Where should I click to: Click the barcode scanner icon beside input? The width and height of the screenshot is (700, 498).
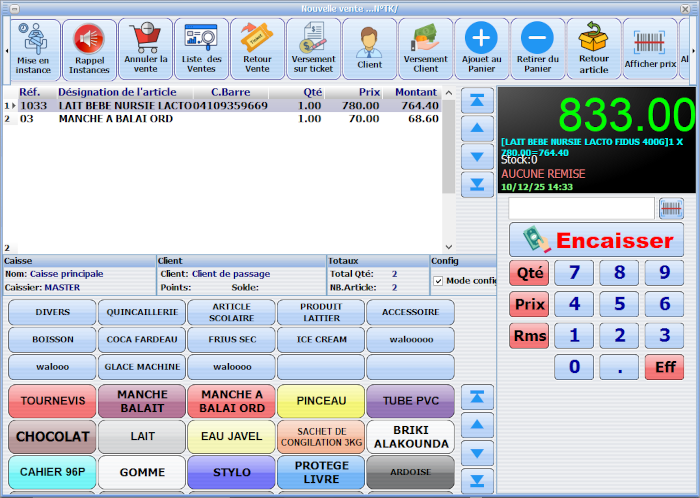672,208
